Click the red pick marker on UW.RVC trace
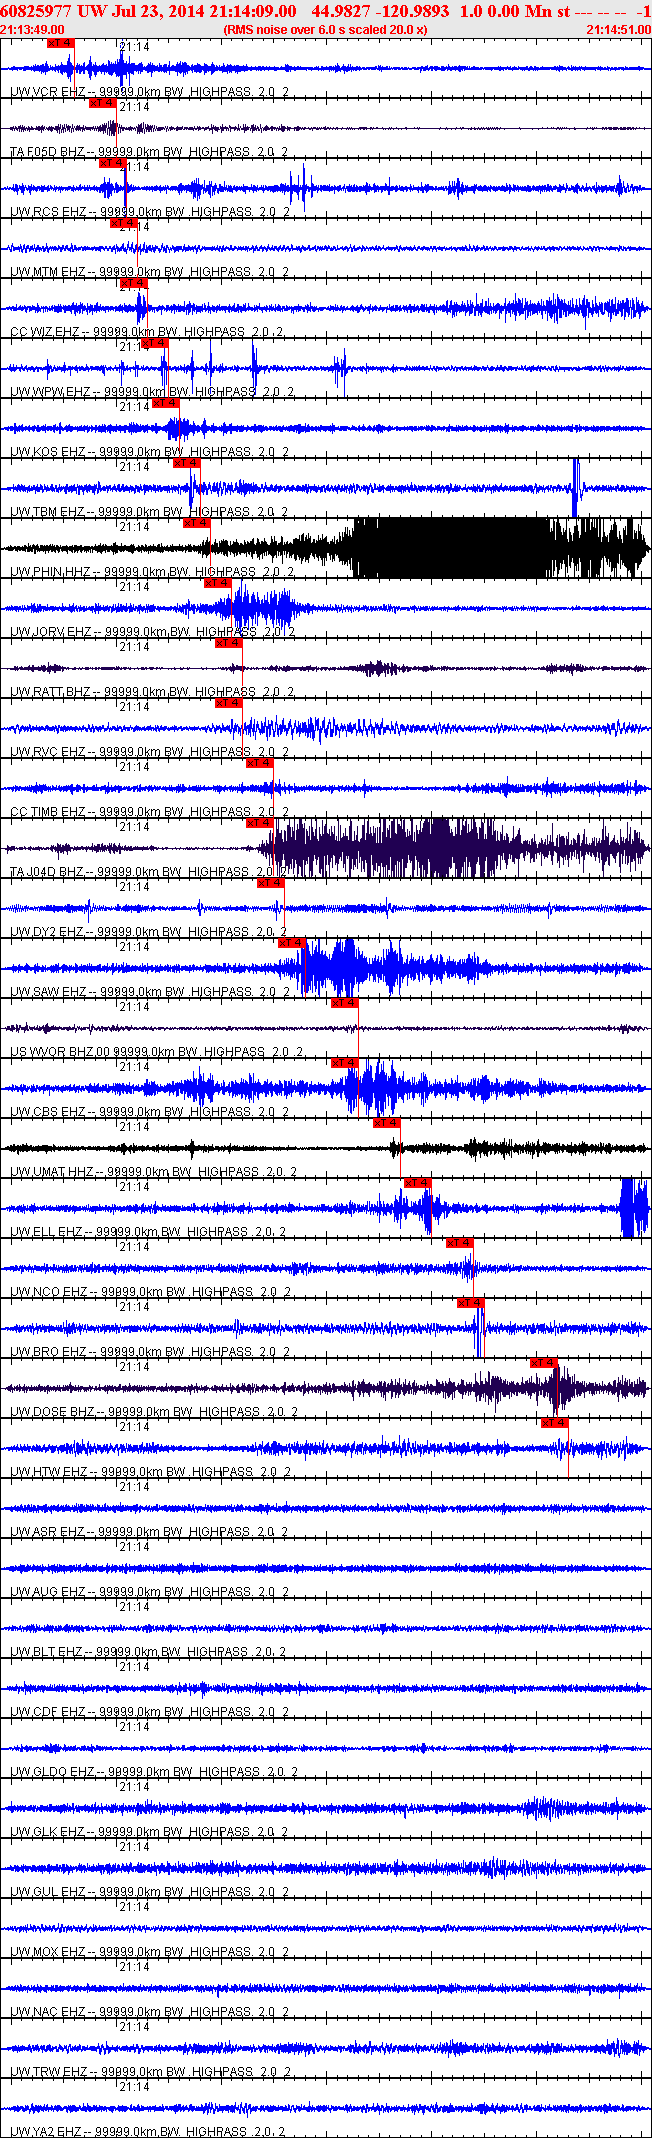This screenshot has width=652, height=2138. point(229,703)
